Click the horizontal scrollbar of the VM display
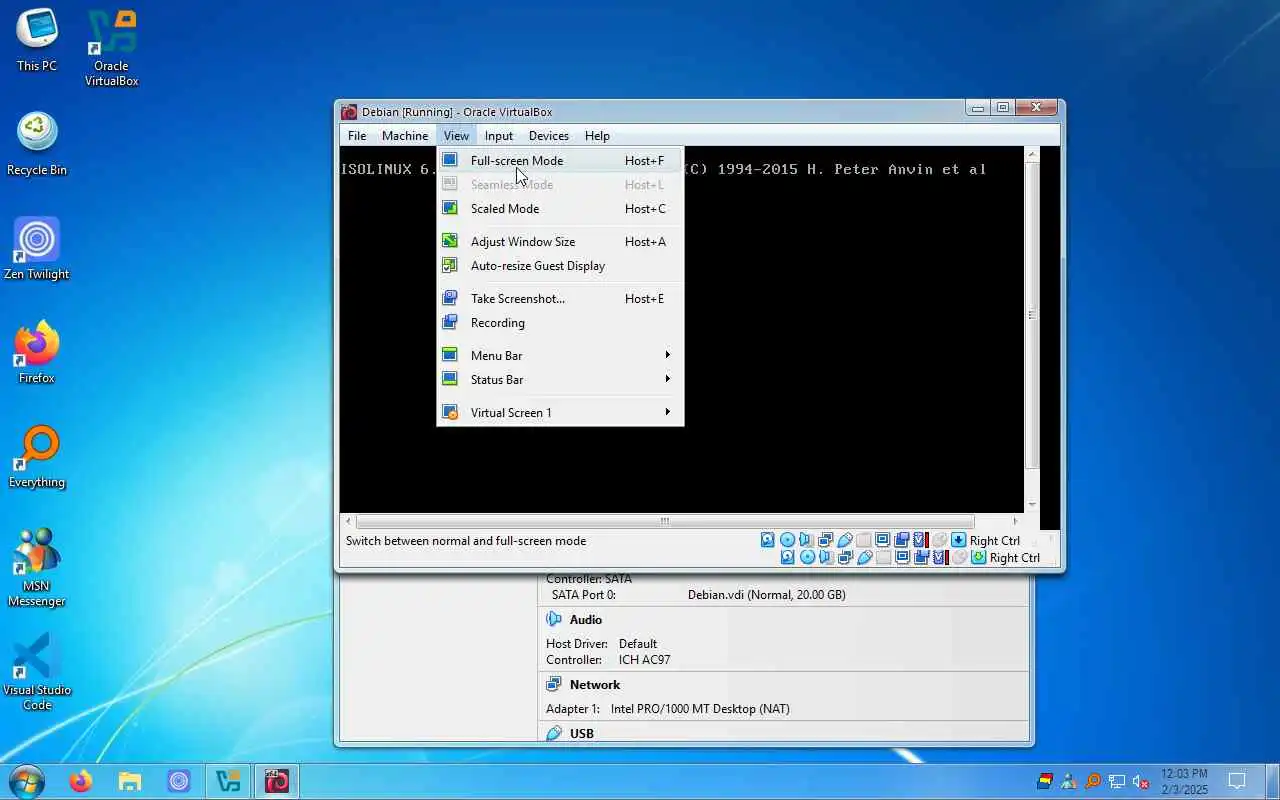The image size is (1280, 800). pos(664,521)
